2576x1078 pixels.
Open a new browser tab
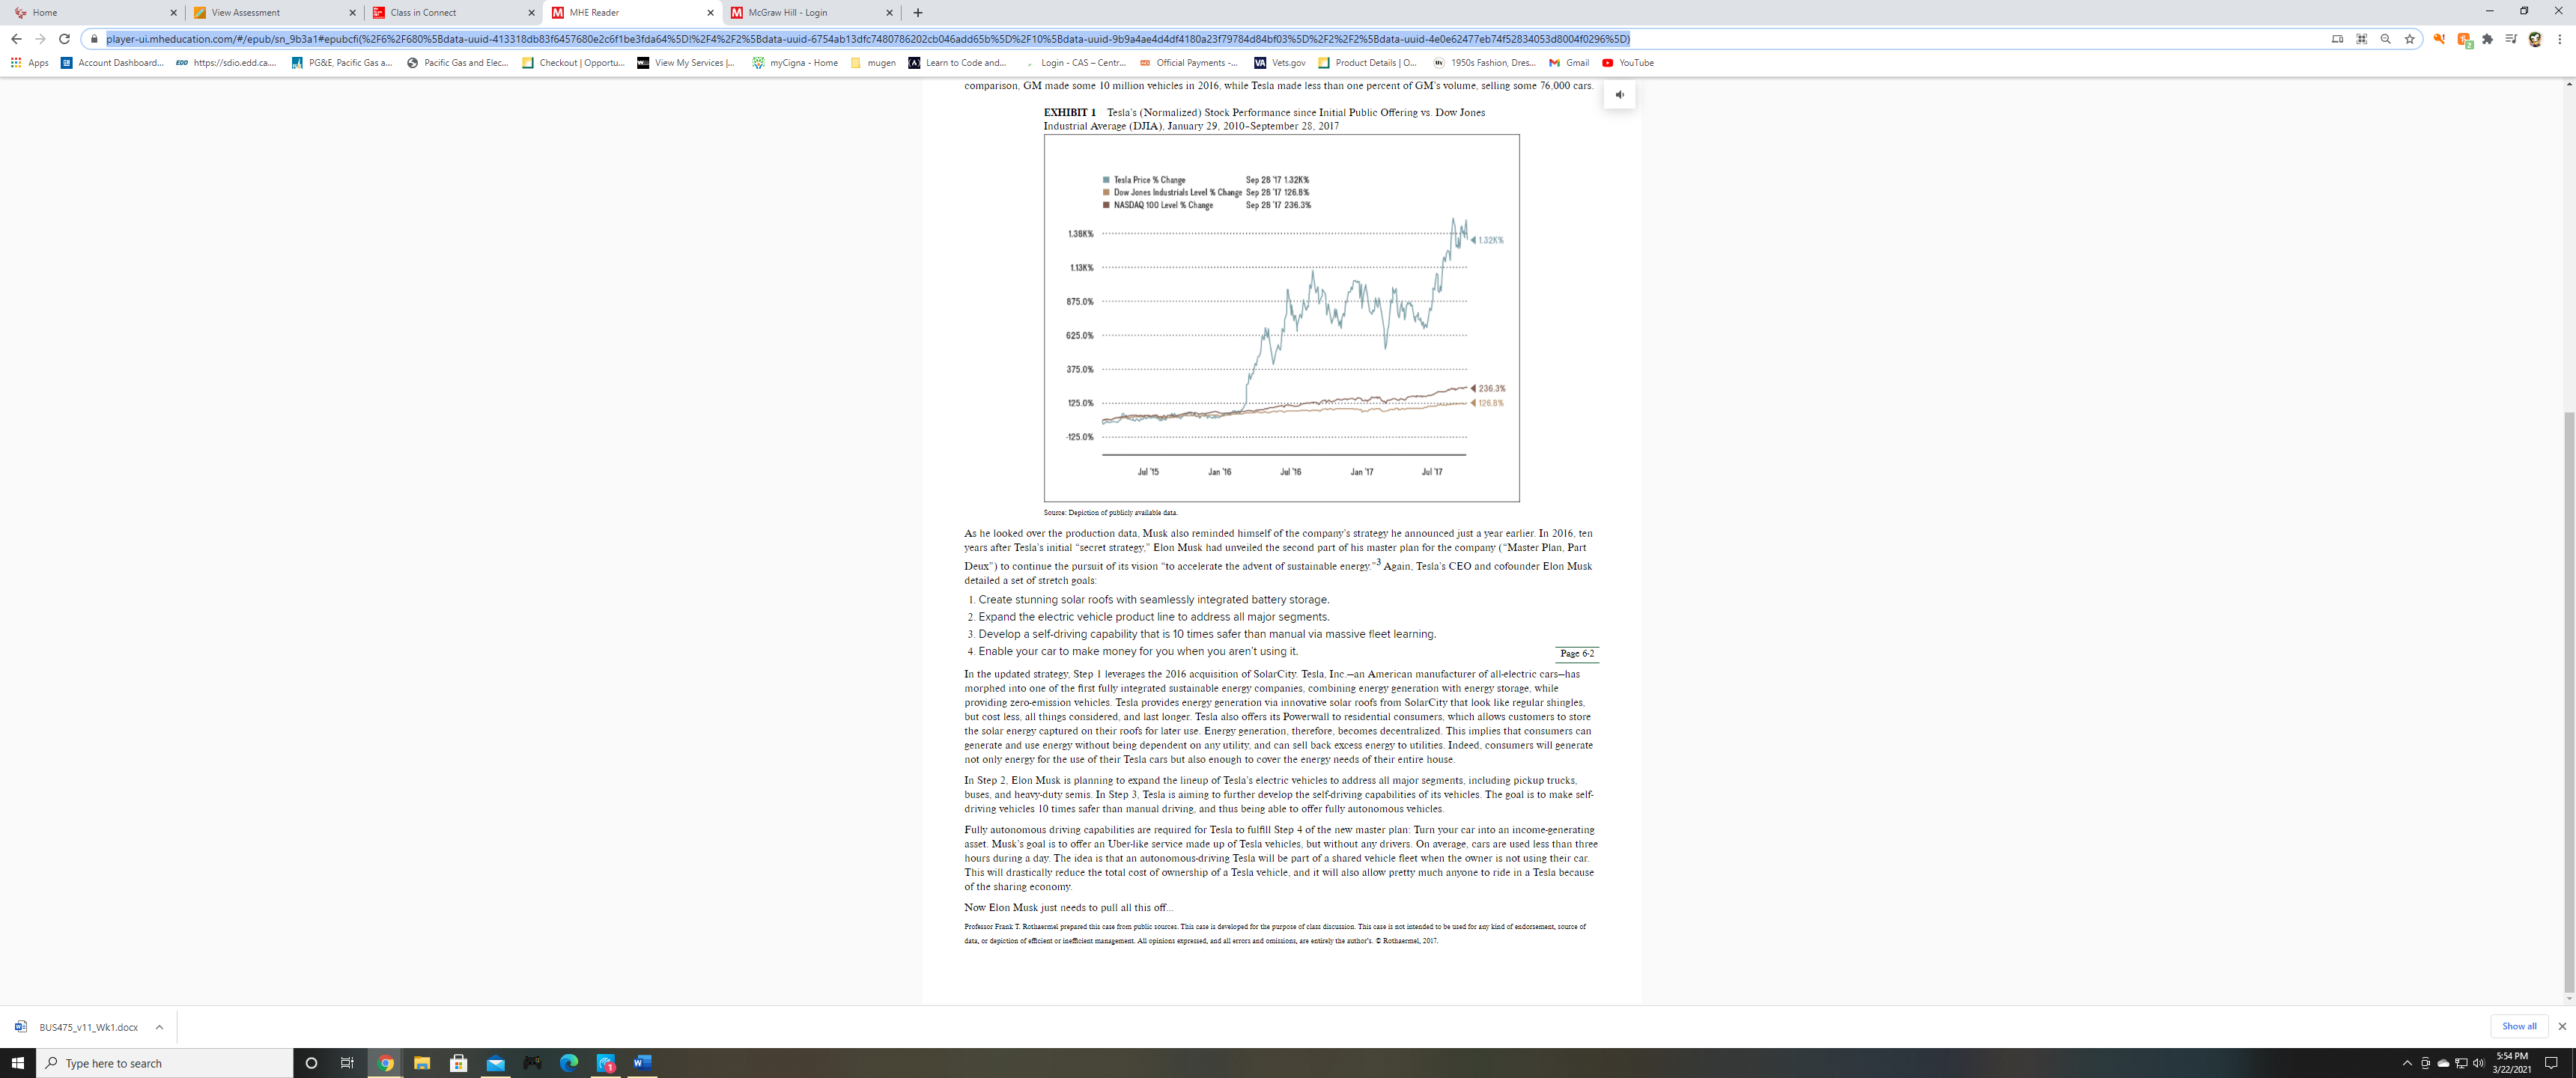click(918, 13)
